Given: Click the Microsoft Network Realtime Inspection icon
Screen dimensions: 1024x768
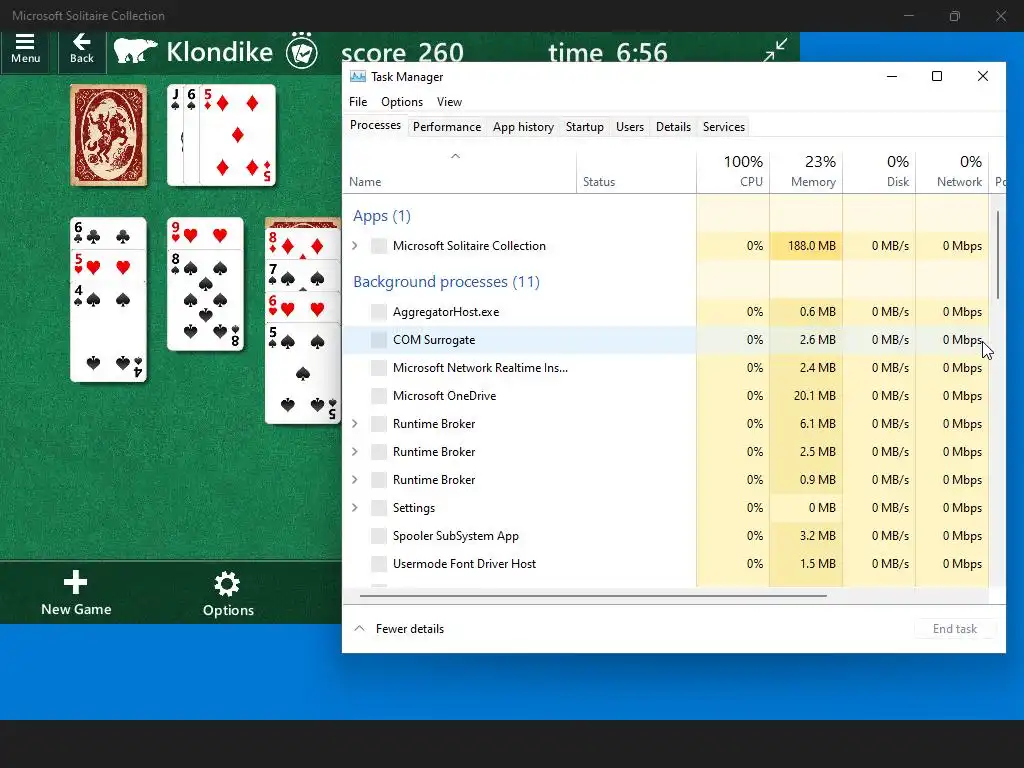Looking at the screenshot, I should [379, 368].
